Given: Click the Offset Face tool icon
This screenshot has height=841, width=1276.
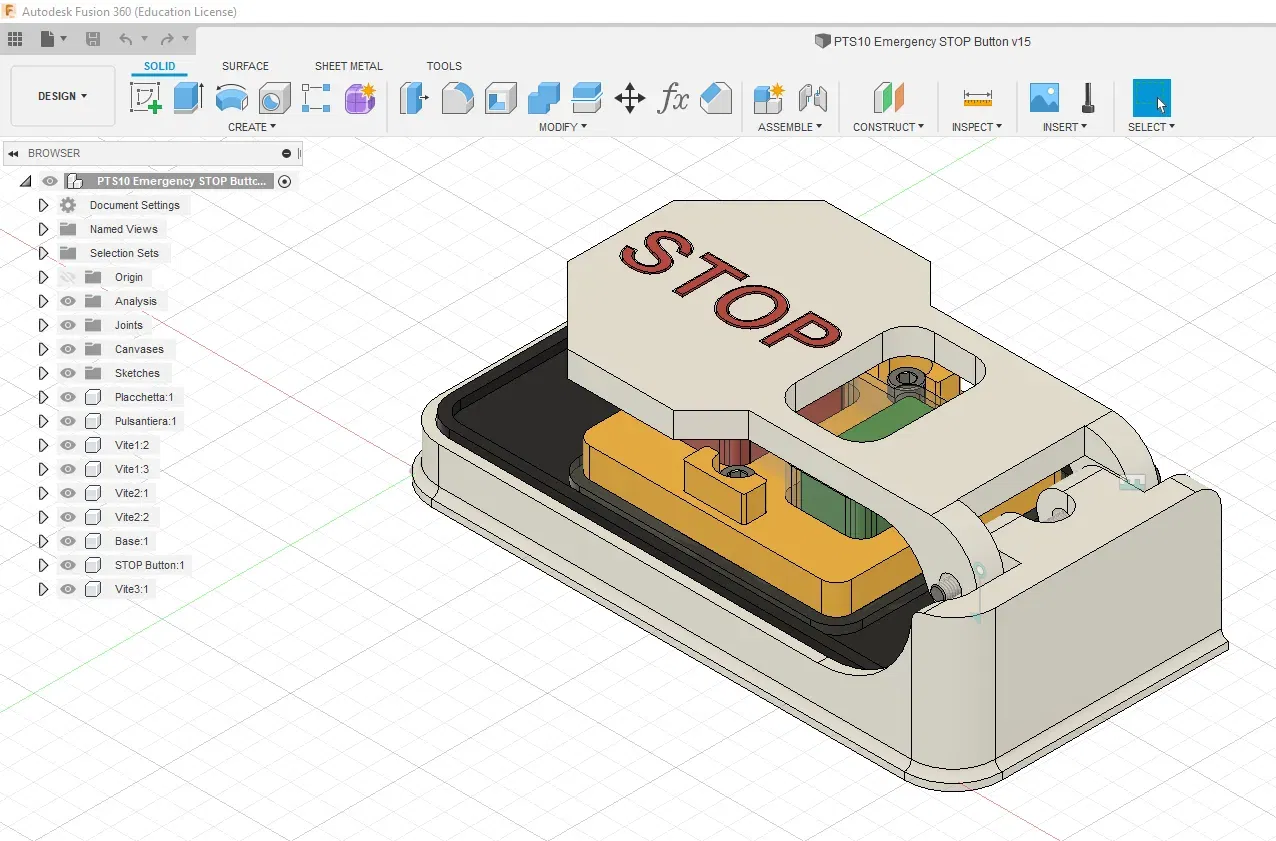Looking at the screenshot, I should tap(587, 98).
